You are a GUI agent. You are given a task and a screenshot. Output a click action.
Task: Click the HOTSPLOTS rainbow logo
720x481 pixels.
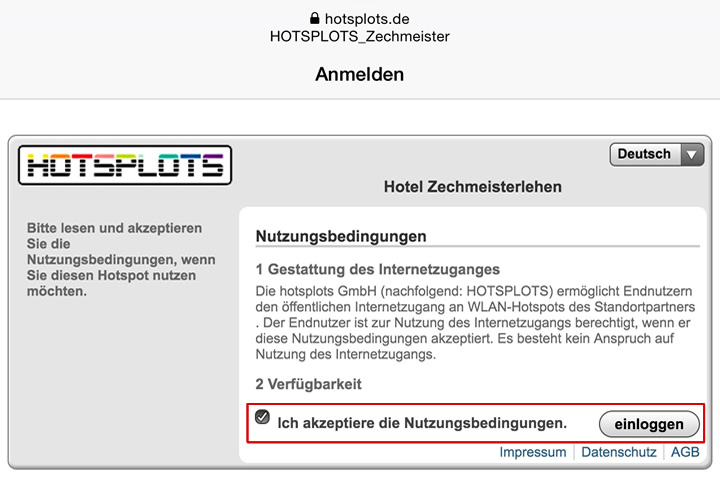tap(125, 165)
